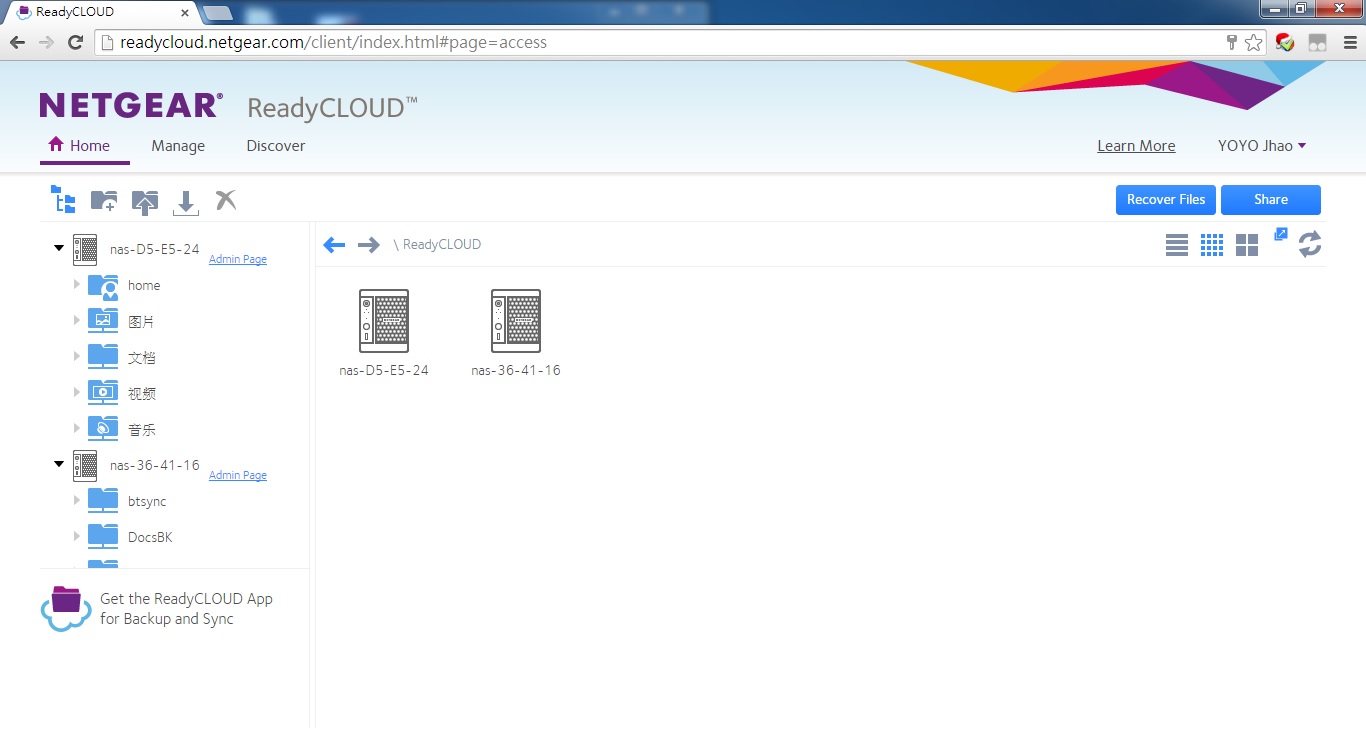Open the Discover tab
The image size is (1366, 753).
276,145
